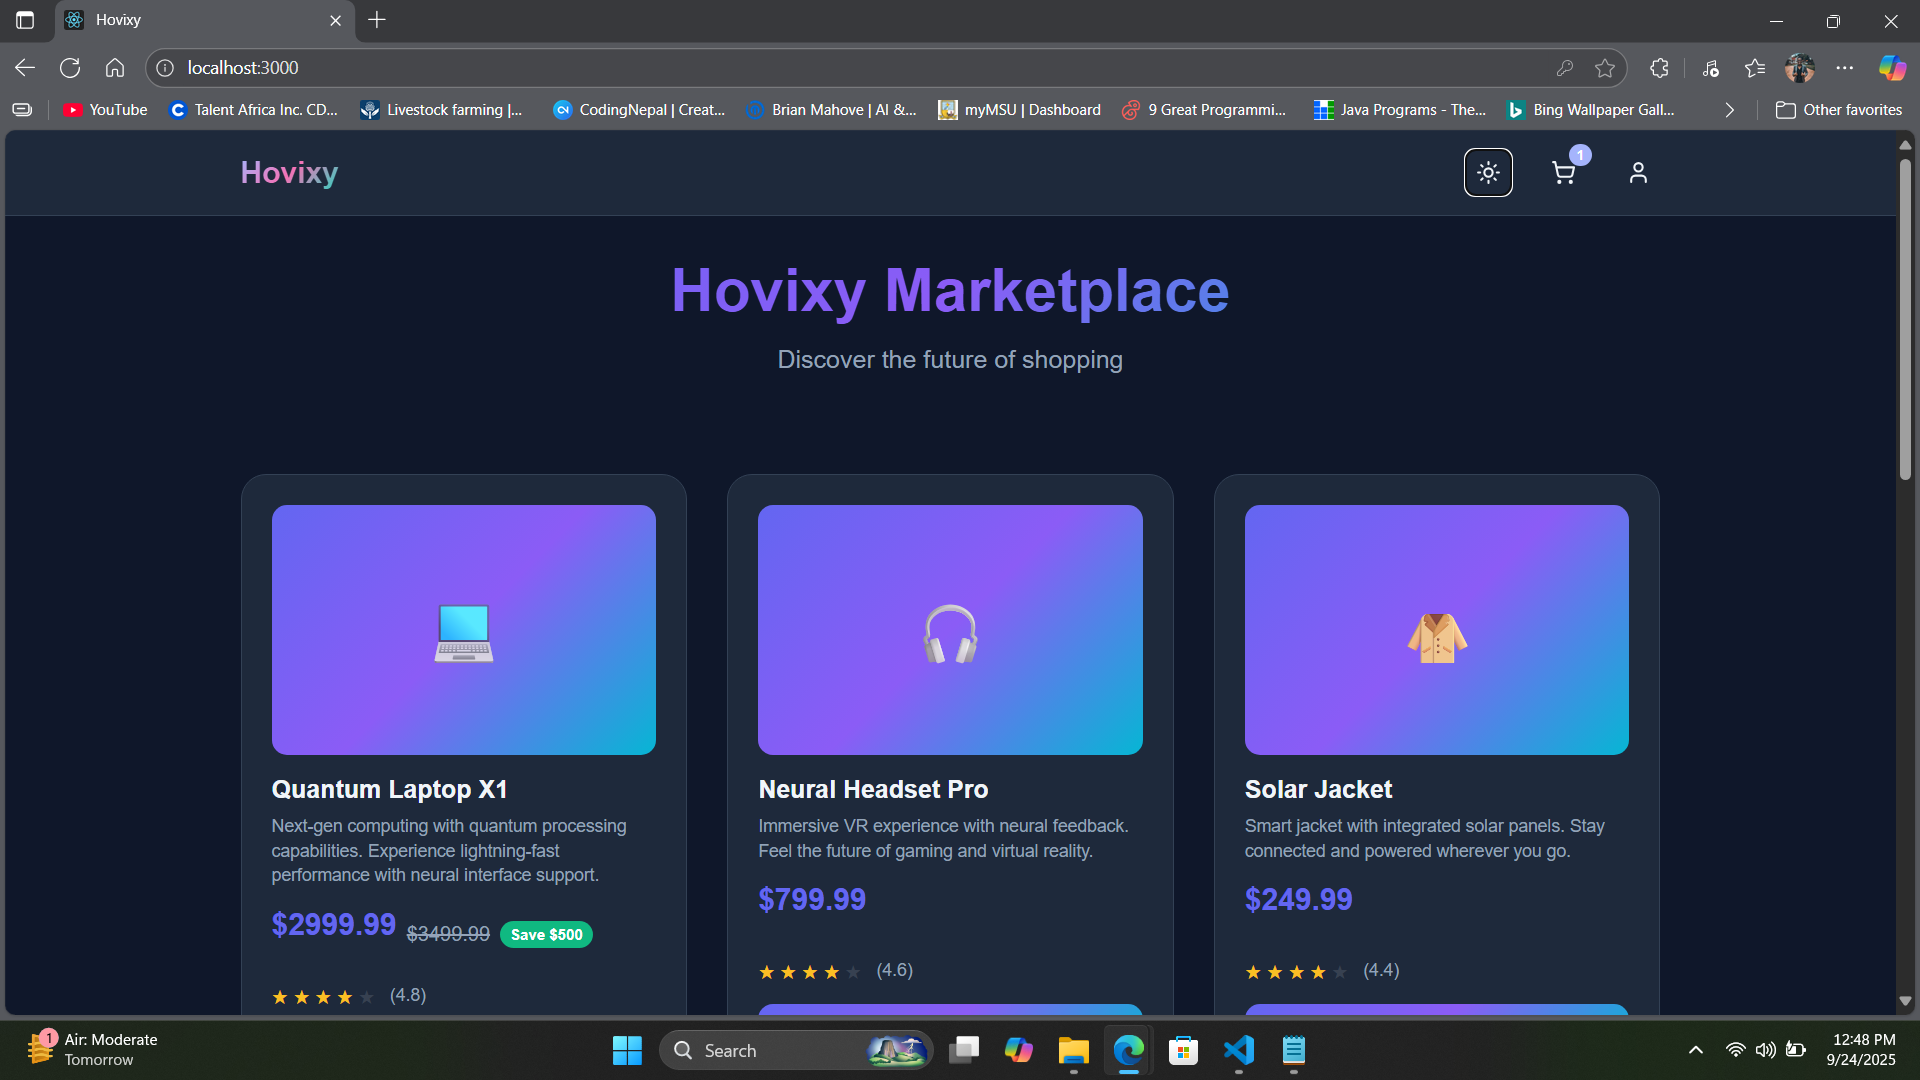
Task: Refresh the page
Action: click(70, 68)
